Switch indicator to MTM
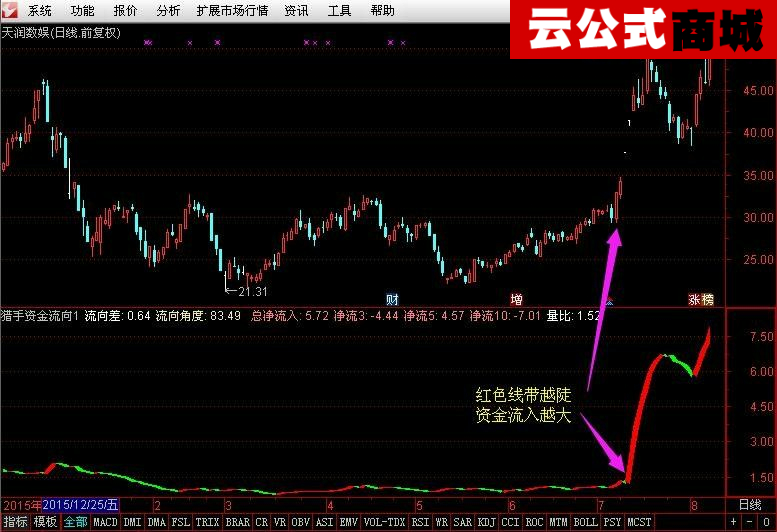777x532 pixels. (x=558, y=522)
